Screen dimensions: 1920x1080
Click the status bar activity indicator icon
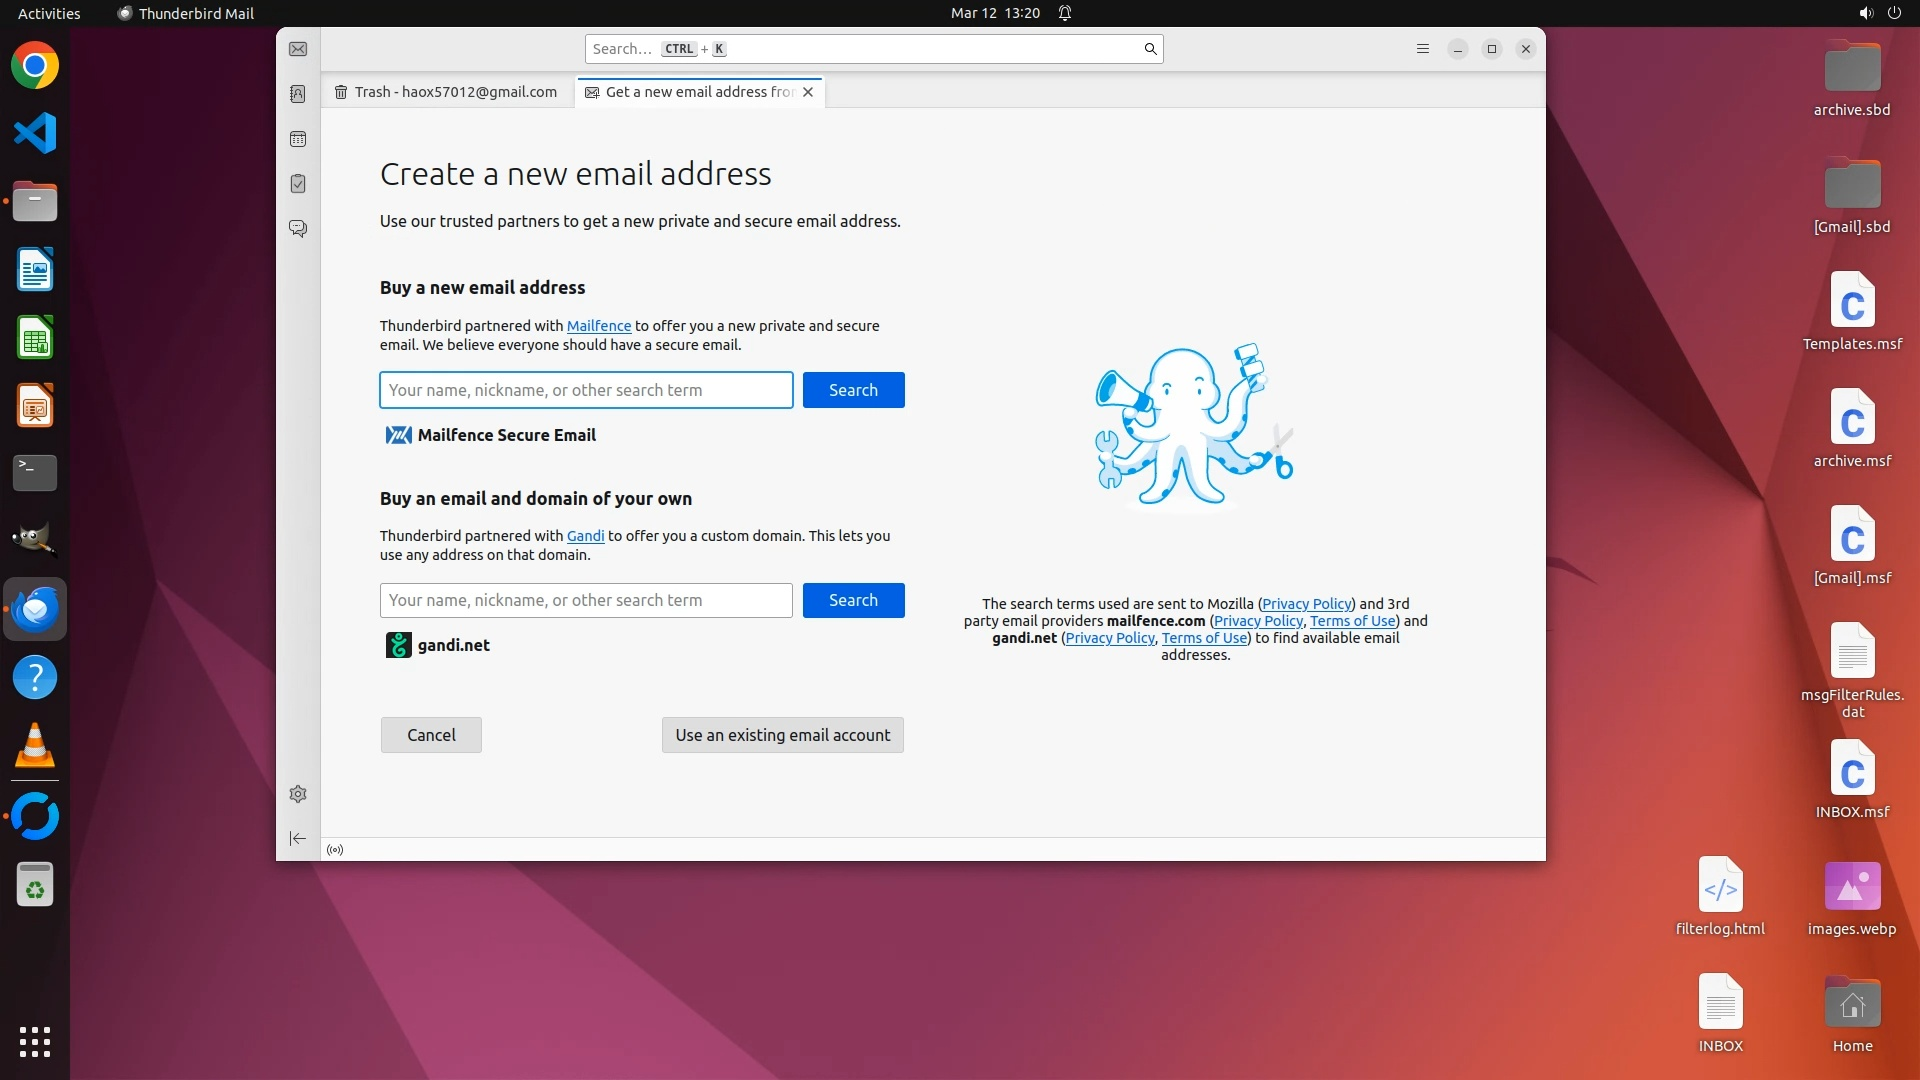(335, 850)
